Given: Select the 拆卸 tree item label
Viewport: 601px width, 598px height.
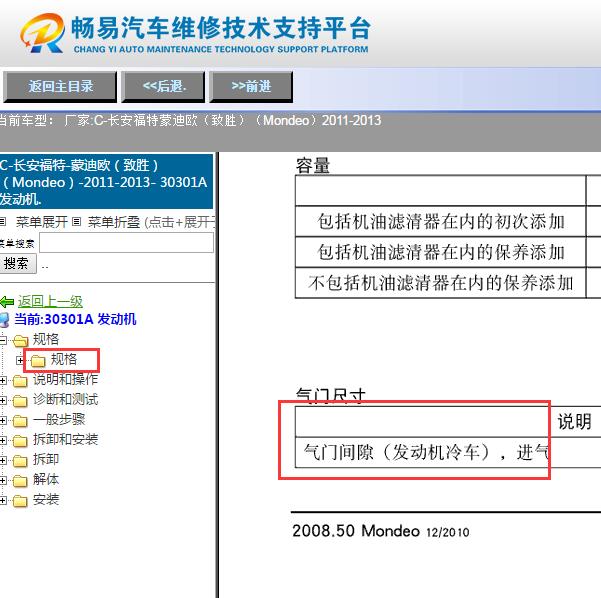Looking at the screenshot, I should pos(46,460).
